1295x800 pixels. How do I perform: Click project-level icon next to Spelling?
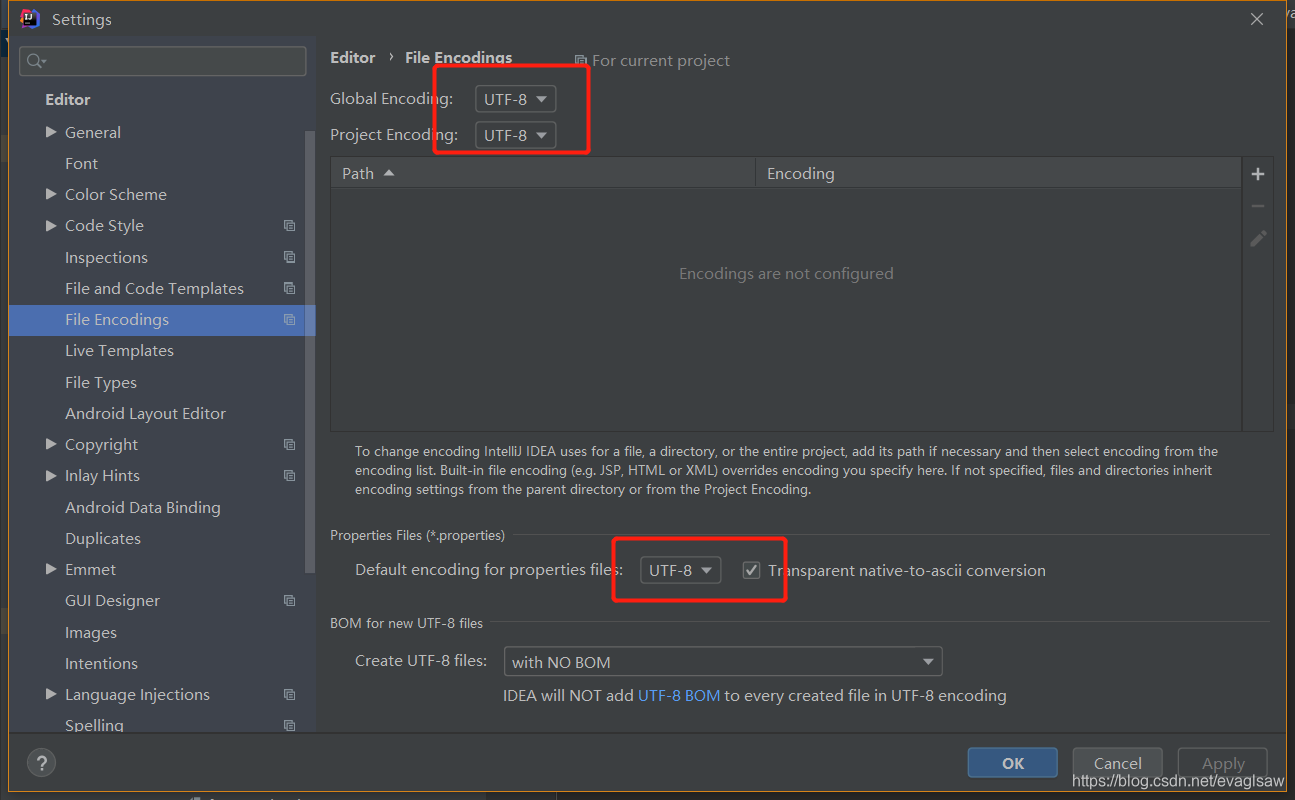289,726
